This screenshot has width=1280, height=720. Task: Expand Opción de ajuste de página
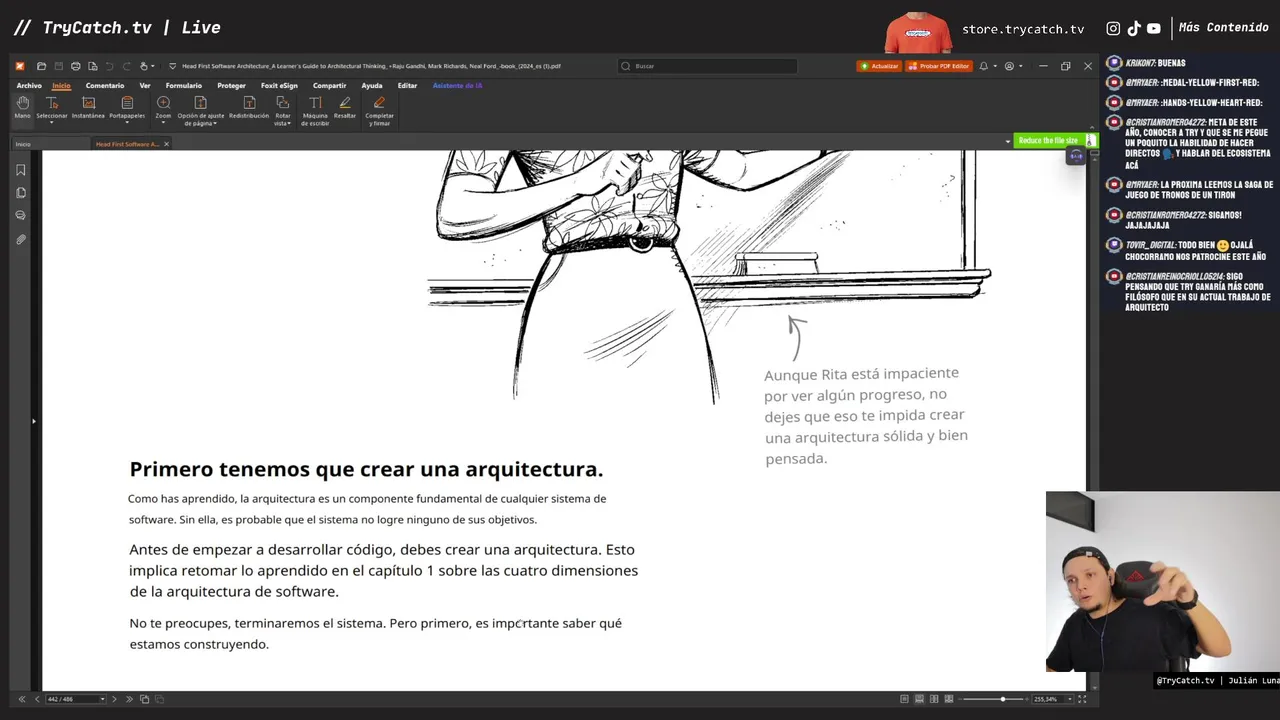(x=200, y=111)
